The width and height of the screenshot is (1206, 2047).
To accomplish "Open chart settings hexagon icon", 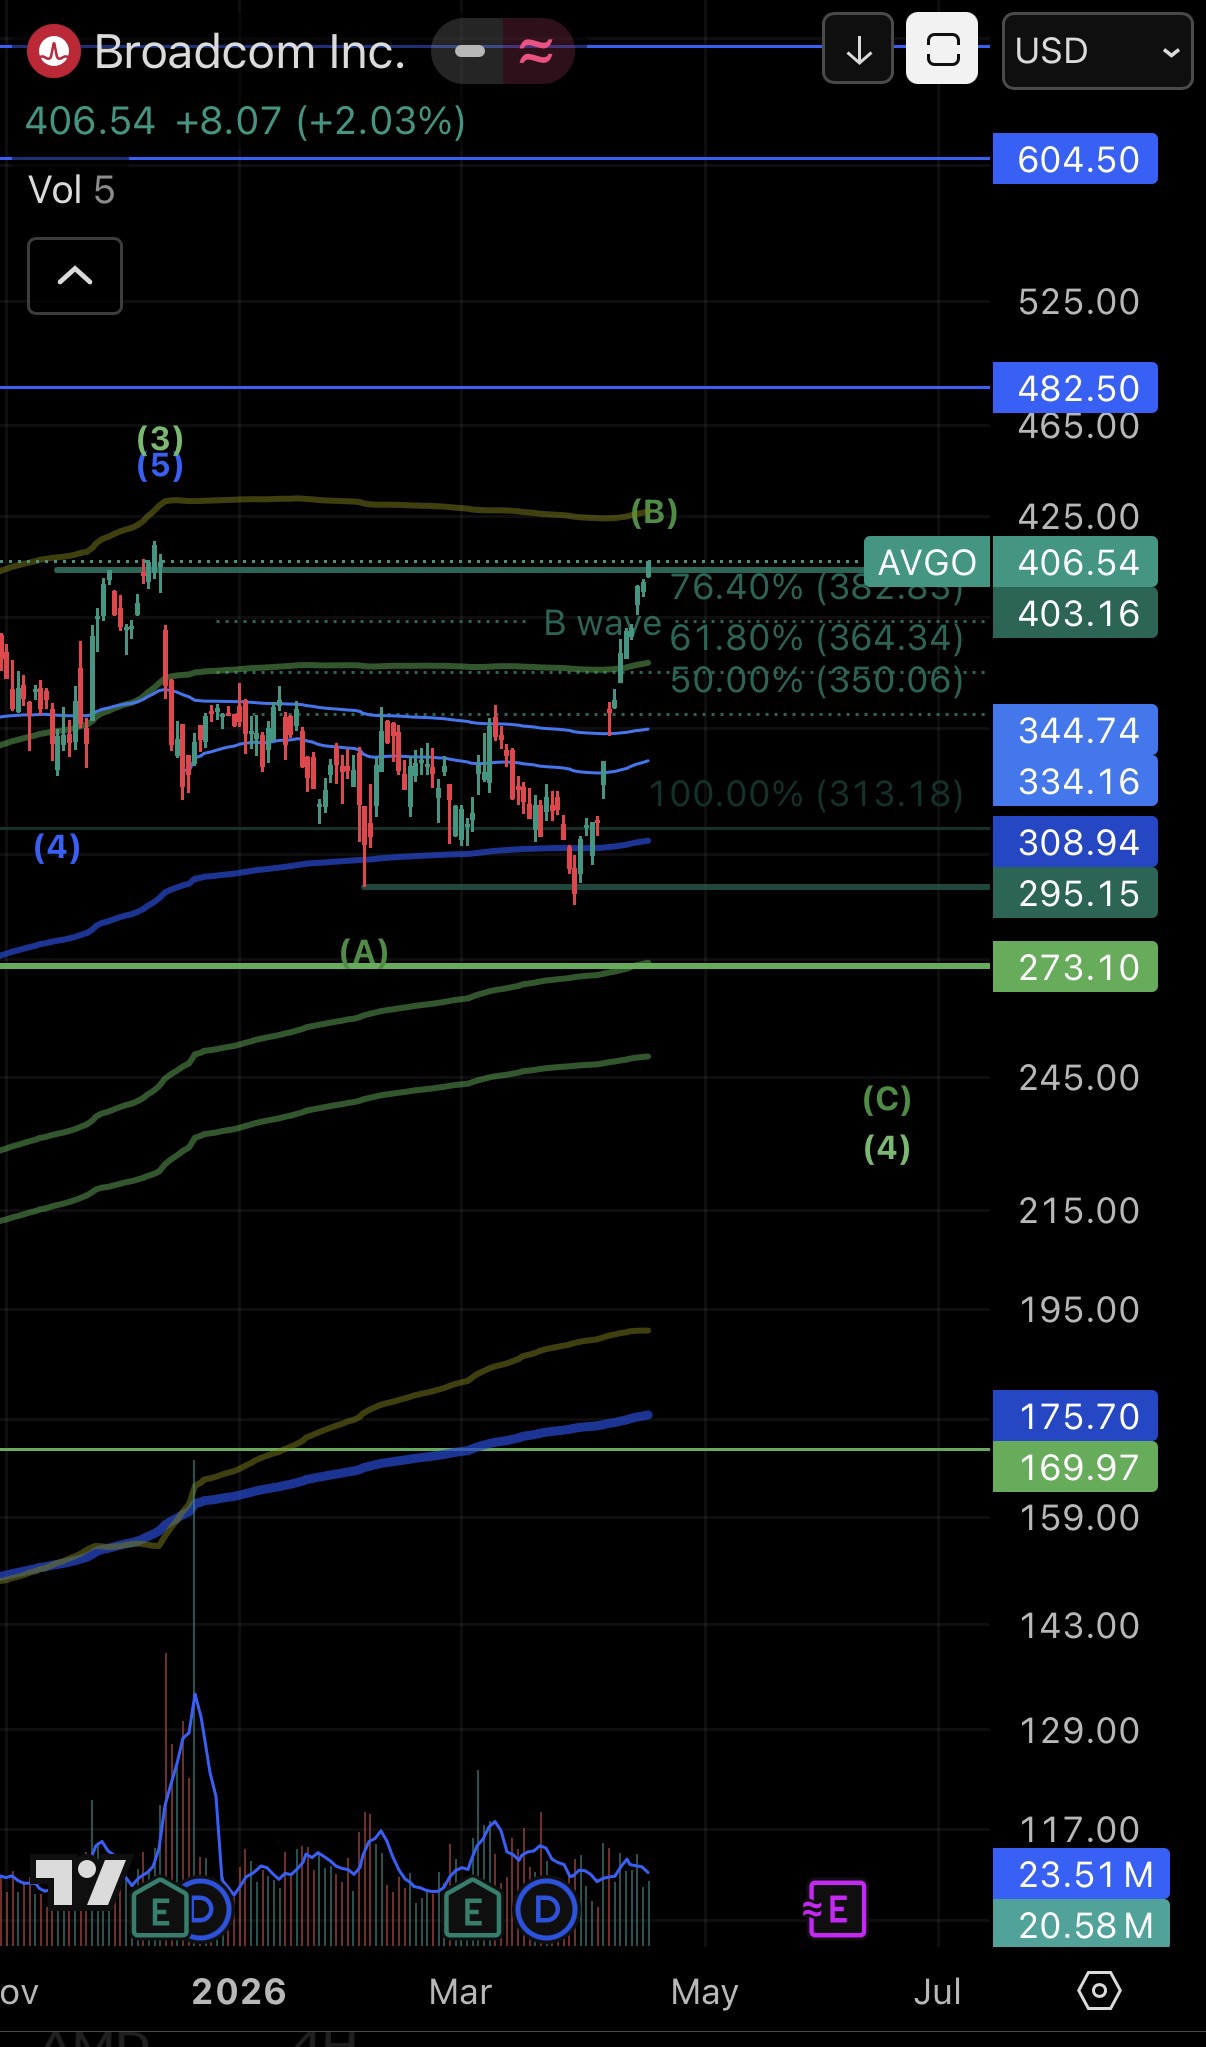I will pyautogui.click(x=1099, y=1991).
